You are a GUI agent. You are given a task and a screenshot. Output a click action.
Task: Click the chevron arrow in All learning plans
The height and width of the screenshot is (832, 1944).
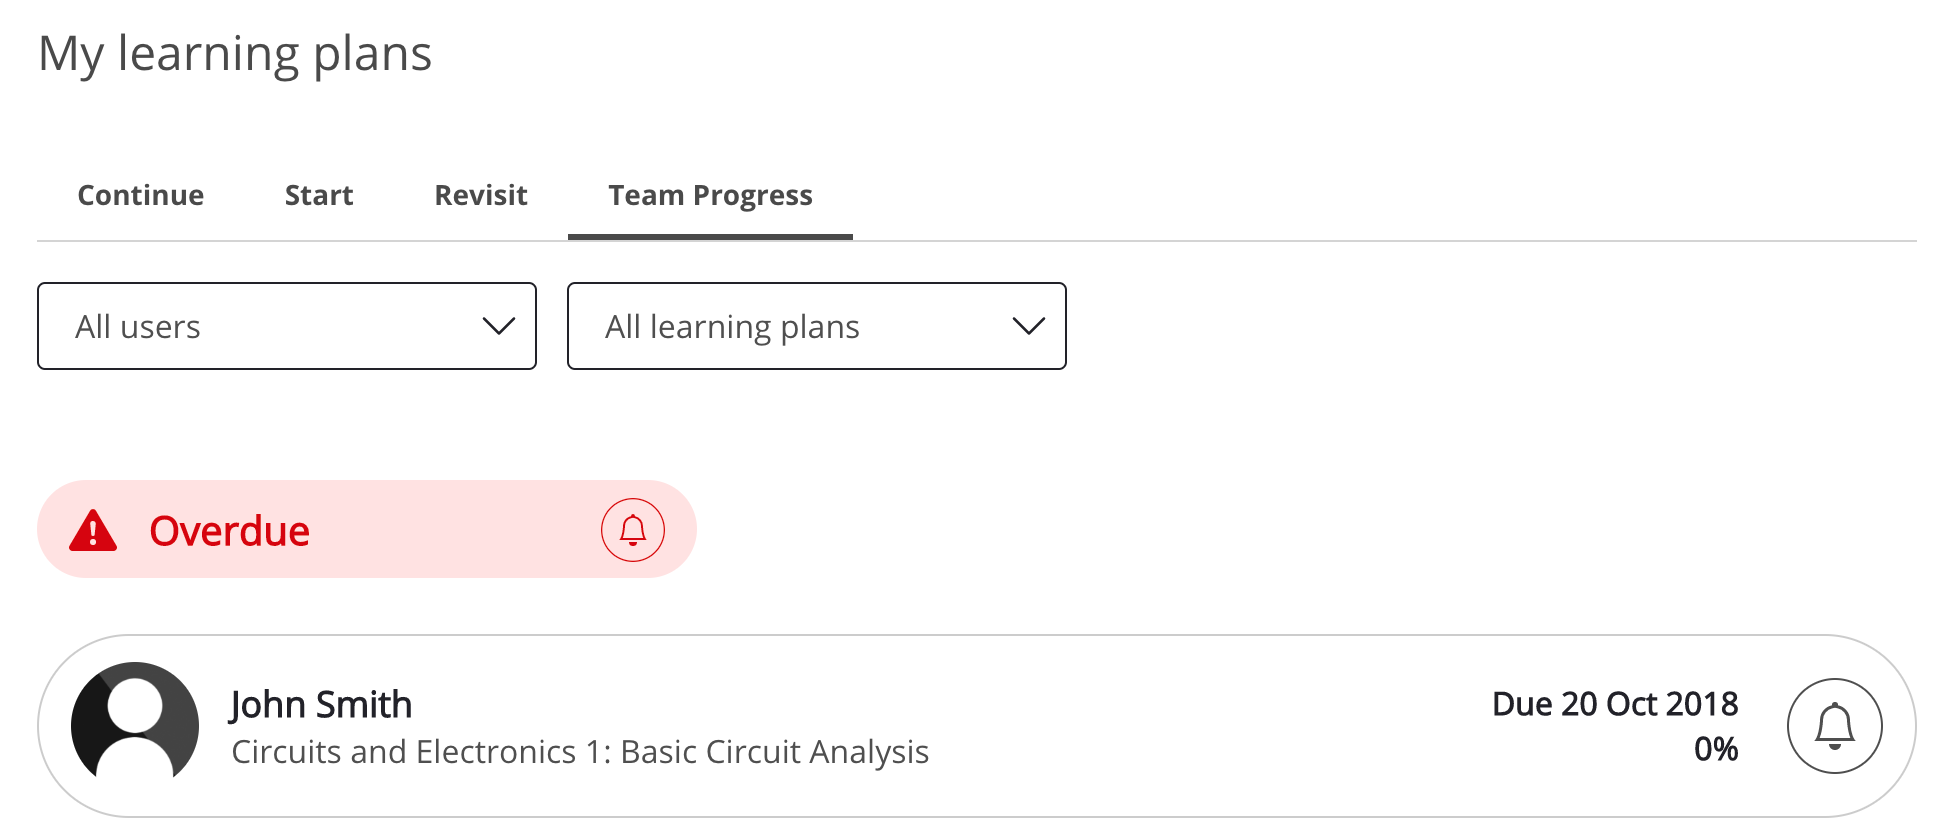pos(1028,326)
